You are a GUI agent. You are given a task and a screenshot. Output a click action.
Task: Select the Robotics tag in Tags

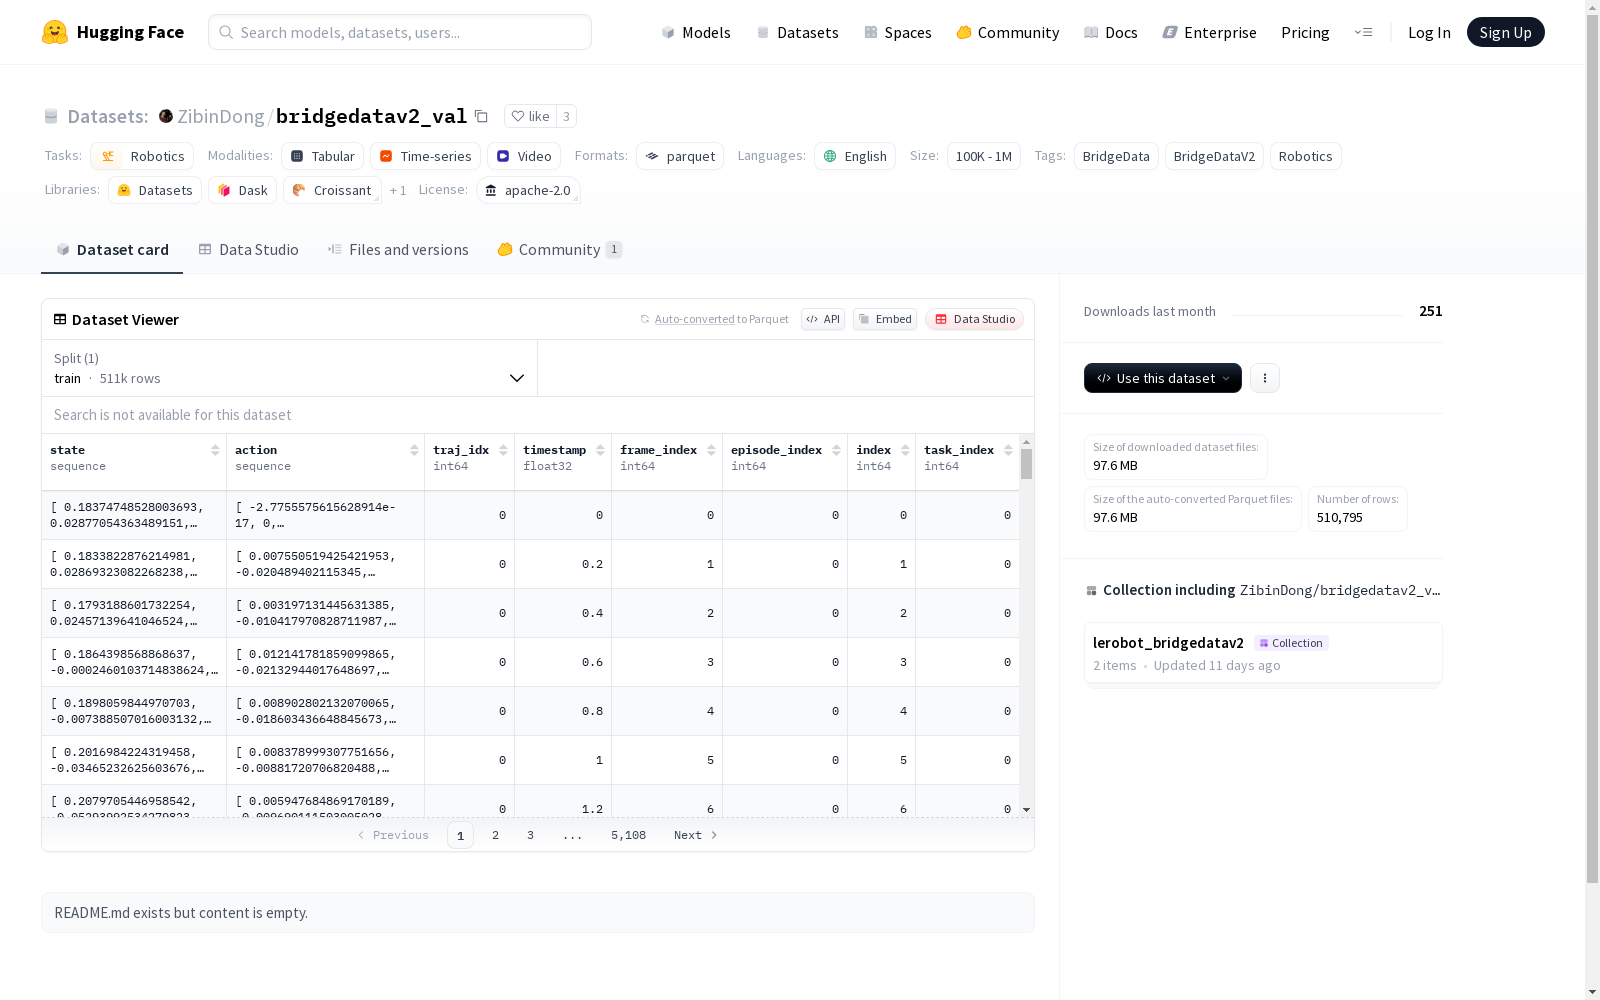1305,156
